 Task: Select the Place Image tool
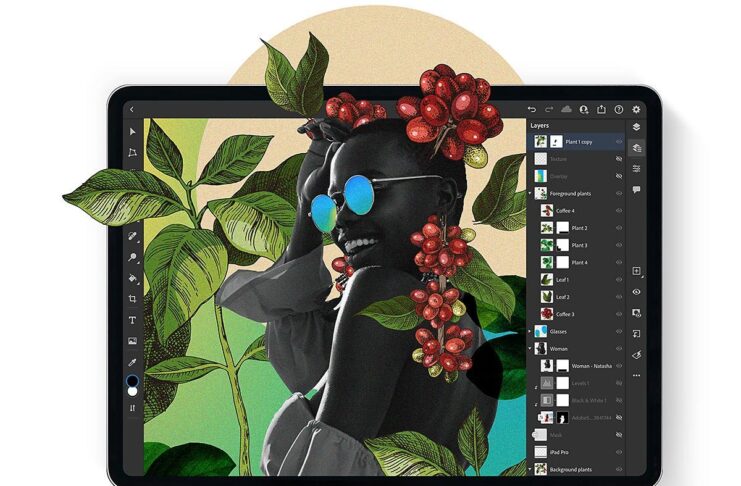[x=132, y=341]
